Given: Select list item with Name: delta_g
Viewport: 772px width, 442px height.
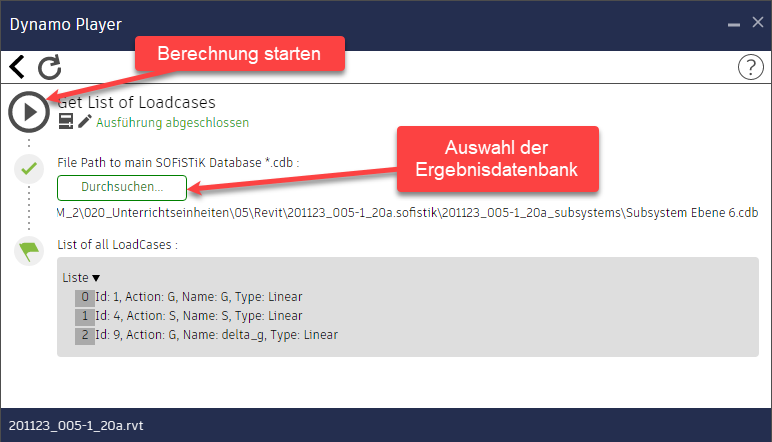Looking at the screenshot, I should 216,334.
